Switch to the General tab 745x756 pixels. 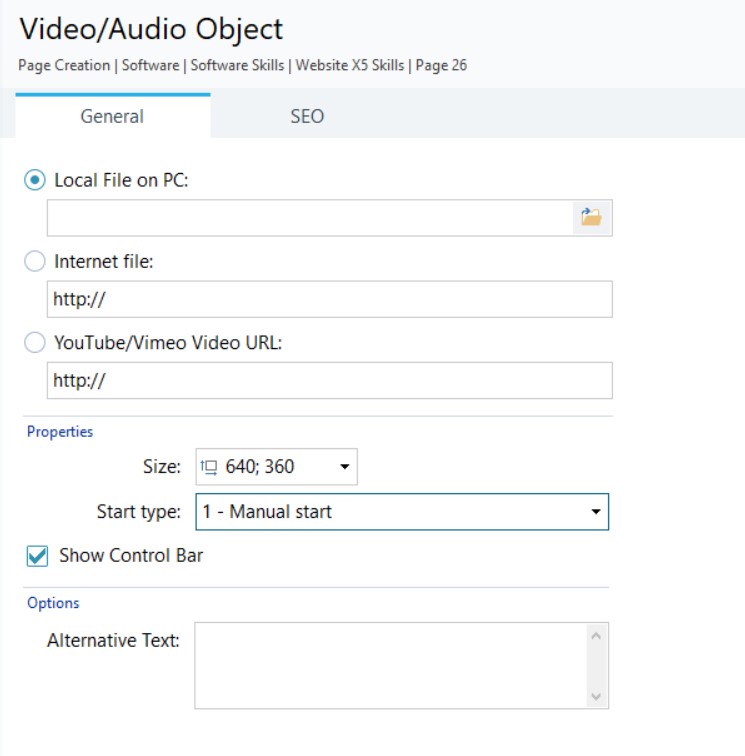112,116
